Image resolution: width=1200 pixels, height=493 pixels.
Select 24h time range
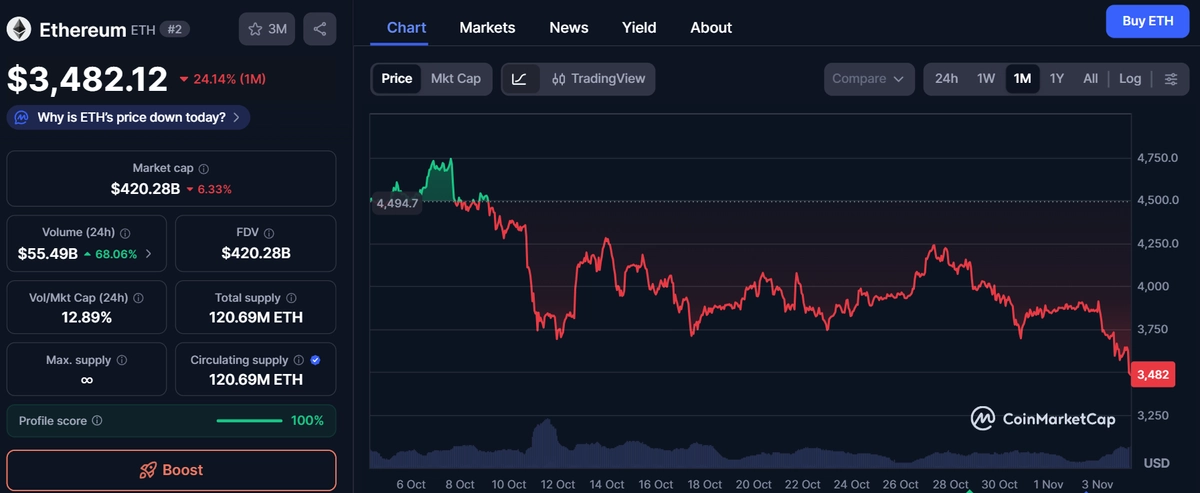click(x=947, y=79)
